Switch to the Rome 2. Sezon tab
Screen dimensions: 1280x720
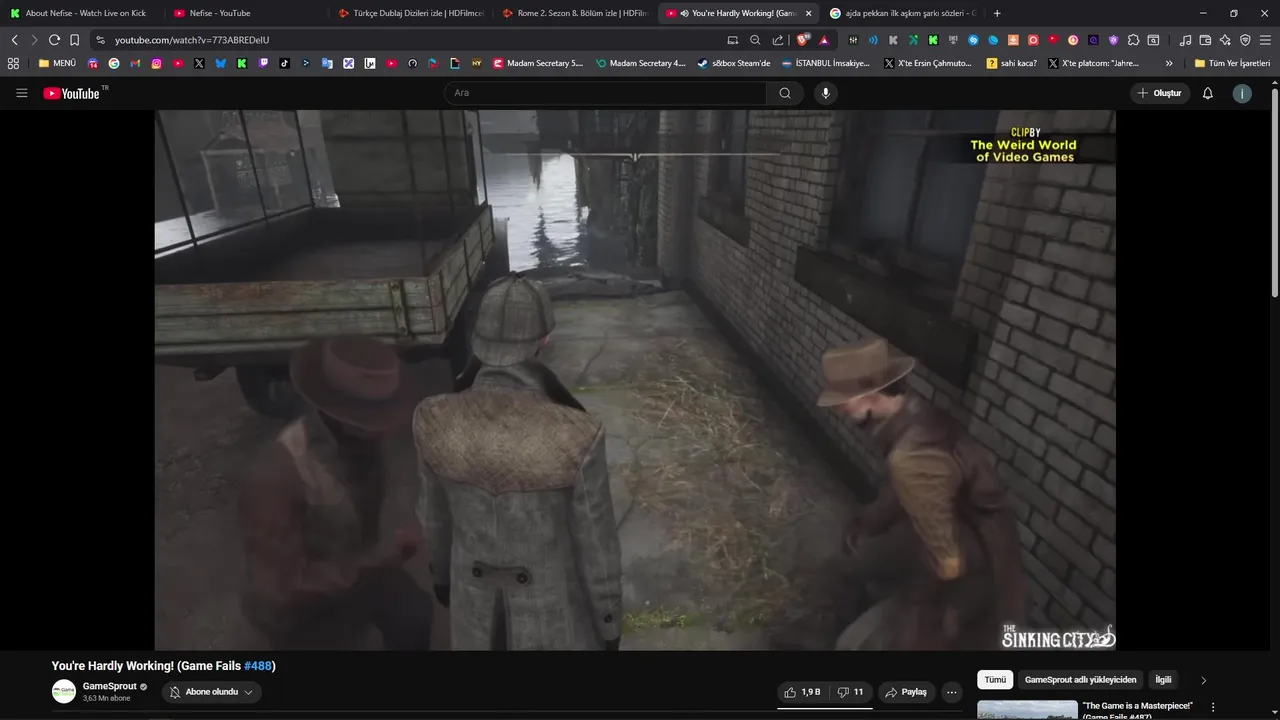point(575,13)
